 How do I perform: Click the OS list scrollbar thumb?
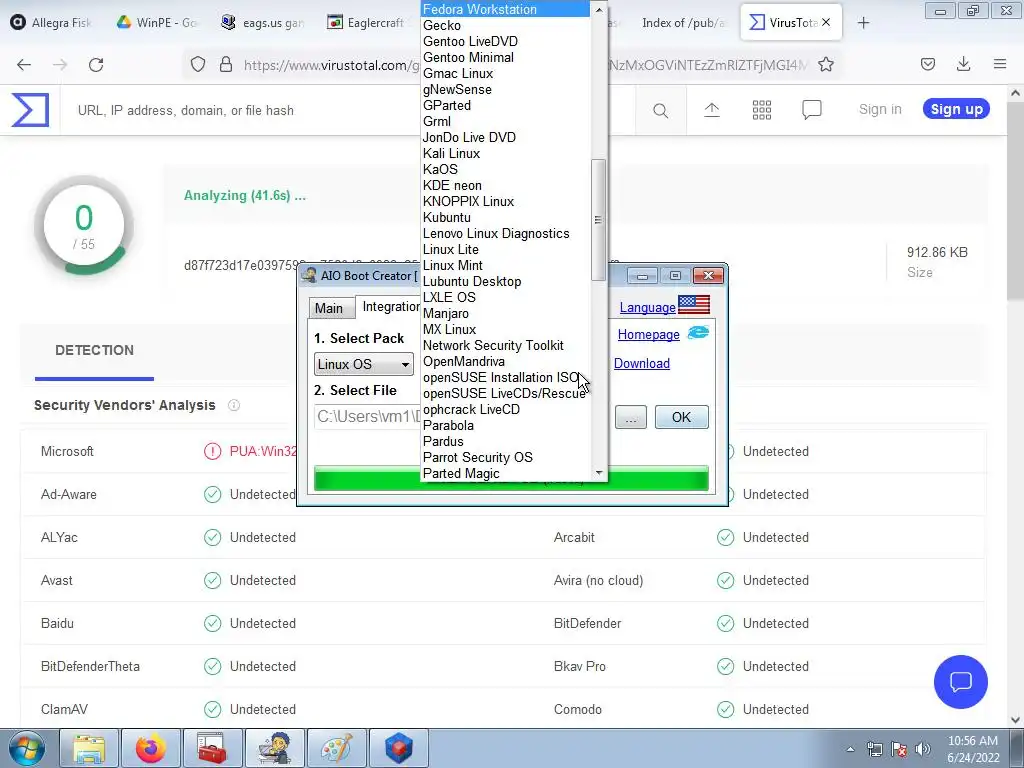click(x=598, y=220)
